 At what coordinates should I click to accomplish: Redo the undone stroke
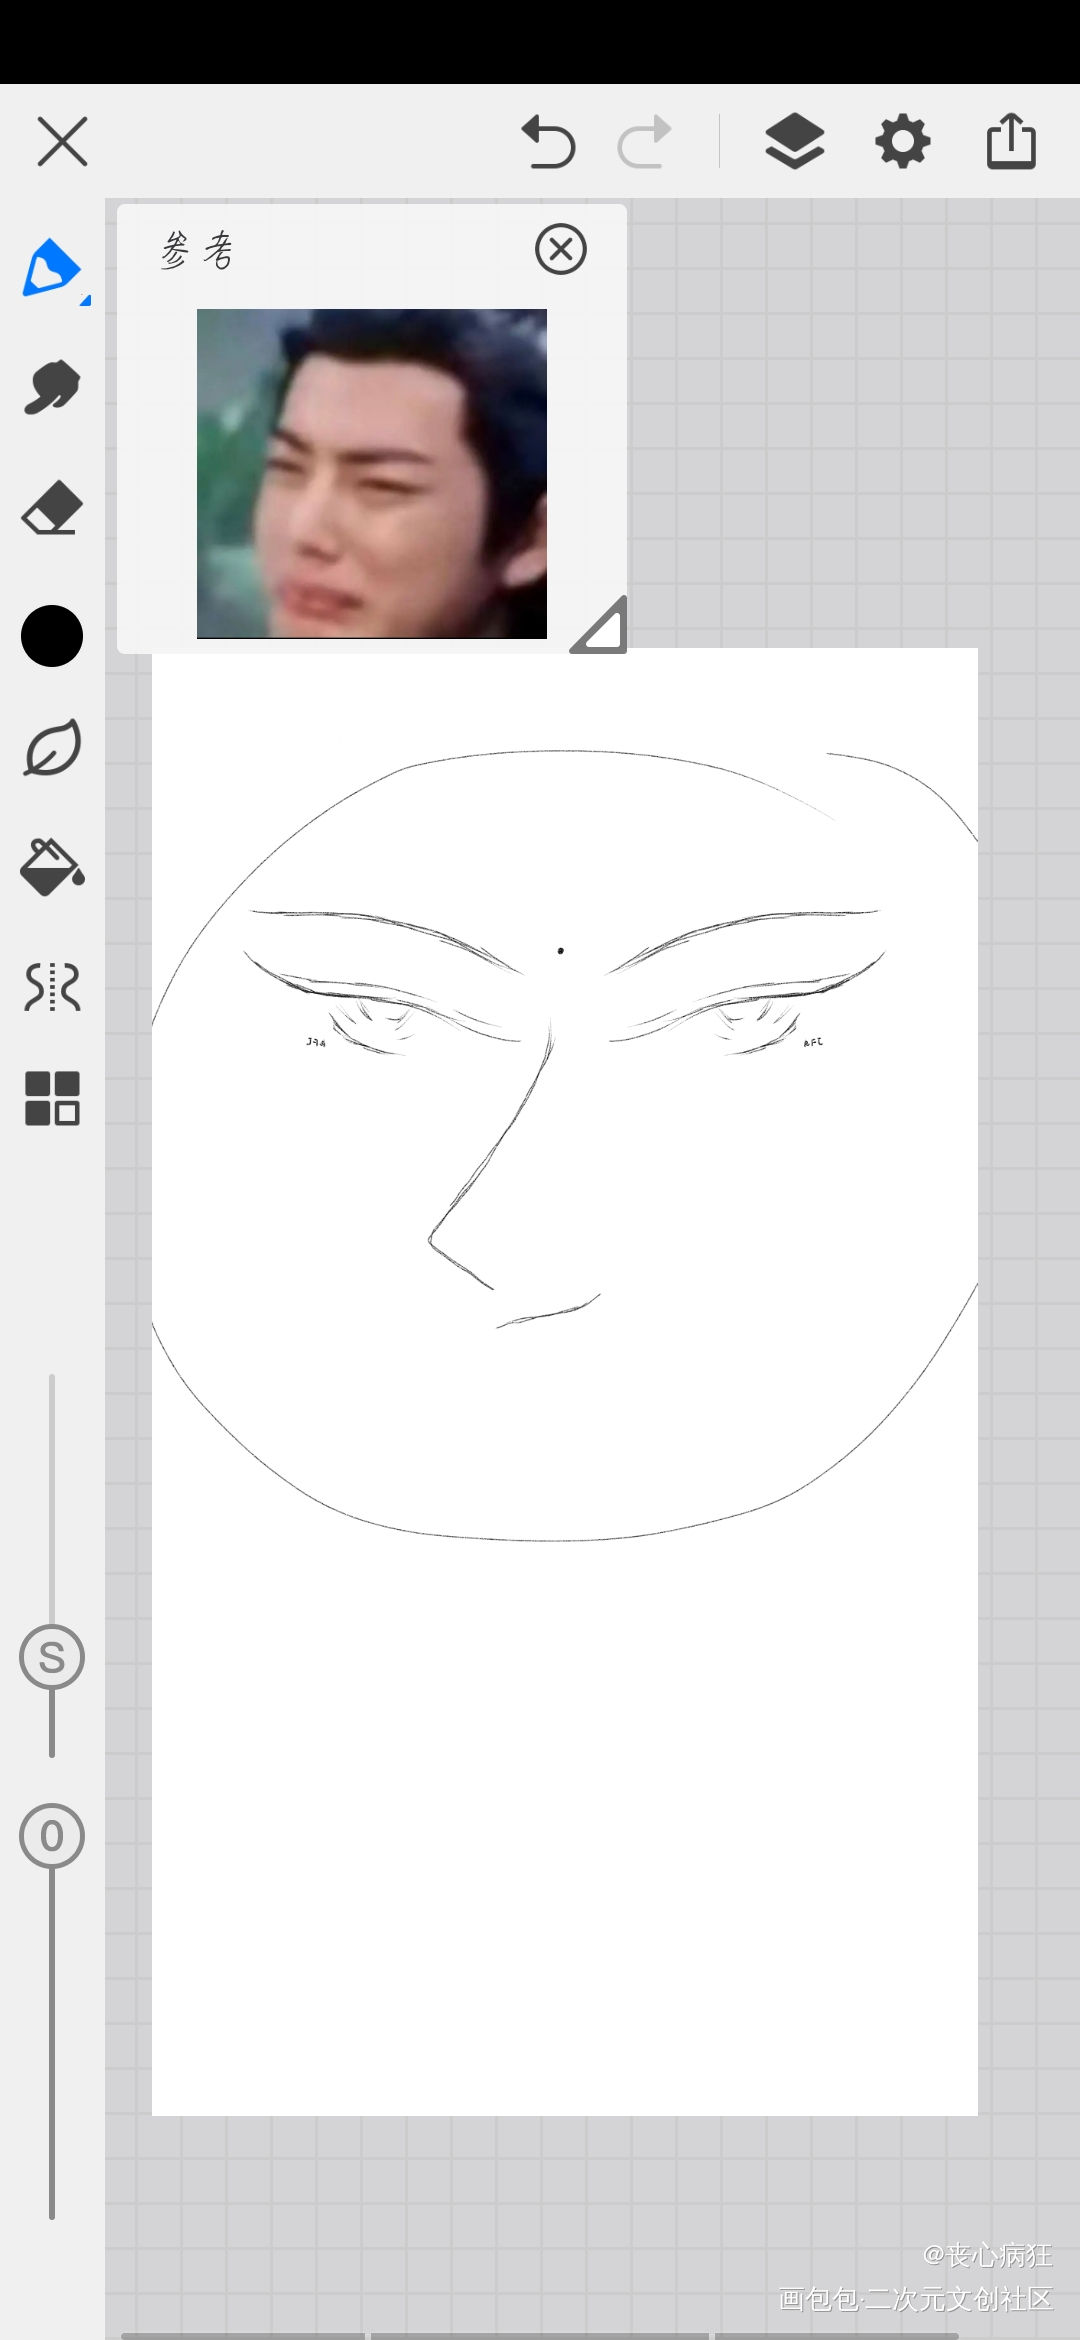point(644,142)
